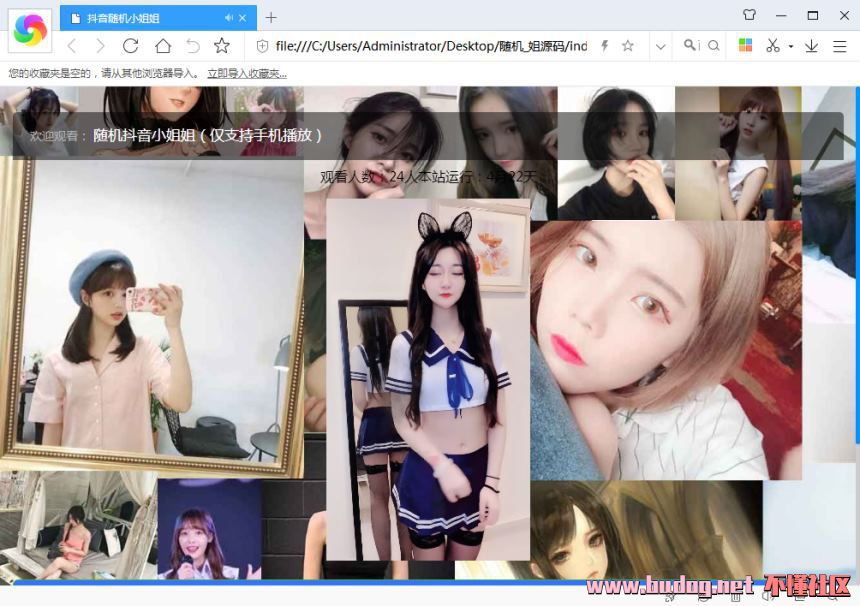
Task: Click the undo/restore closed page icon
Action: coord(192,46)
